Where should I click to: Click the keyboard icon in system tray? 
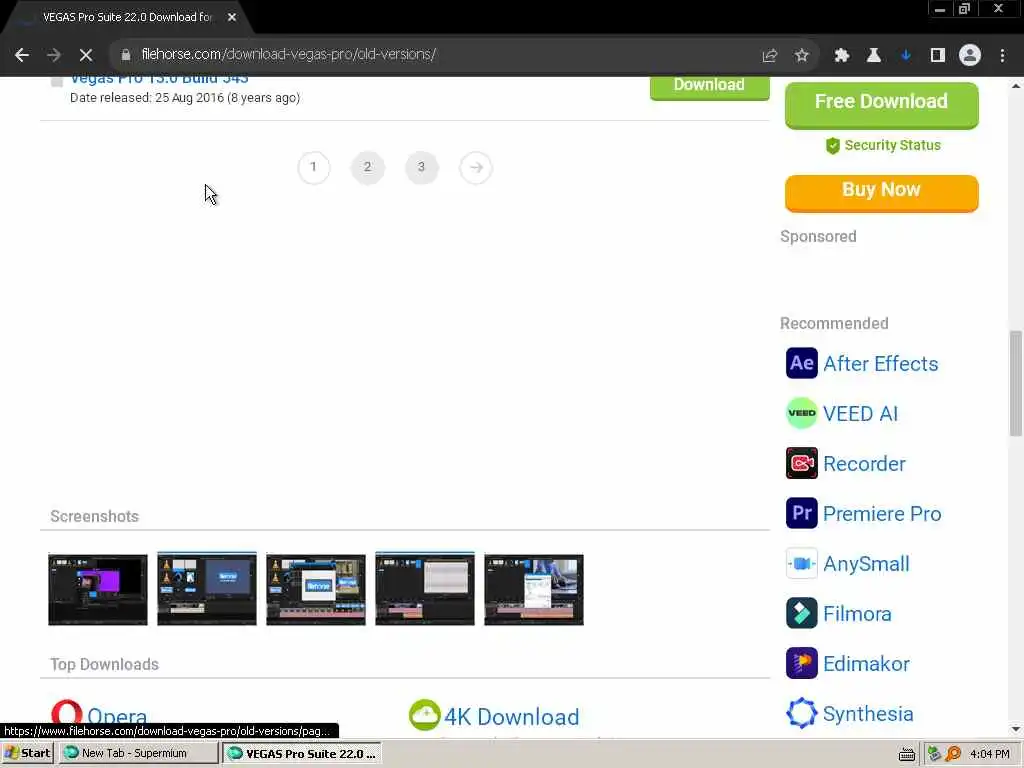tap(906, 754)
